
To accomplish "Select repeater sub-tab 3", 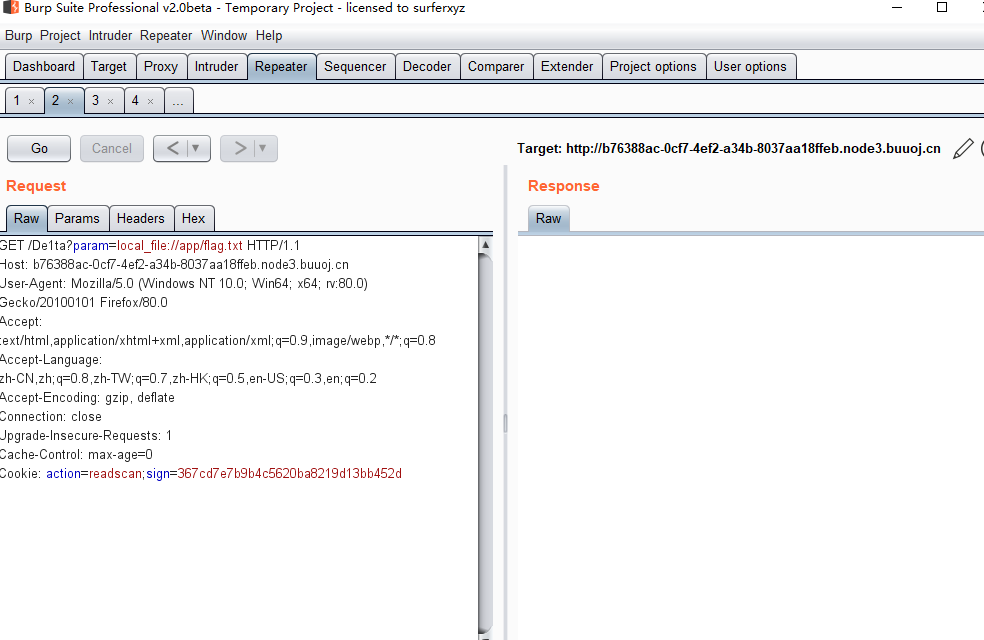I will 95,100.
